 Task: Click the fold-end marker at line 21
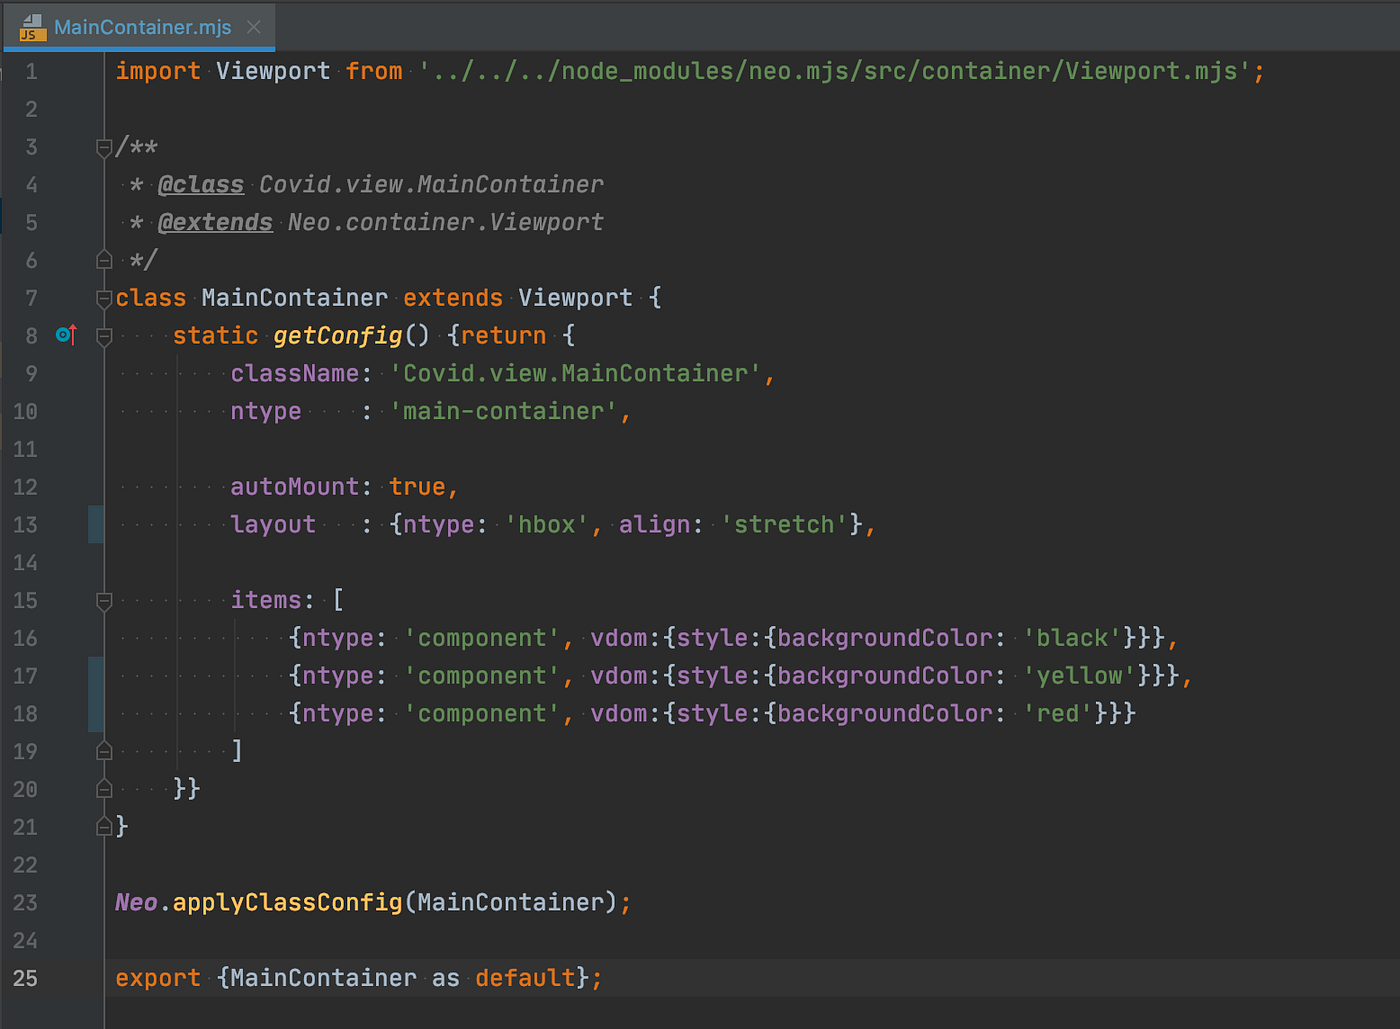click(x=103, y=826)
